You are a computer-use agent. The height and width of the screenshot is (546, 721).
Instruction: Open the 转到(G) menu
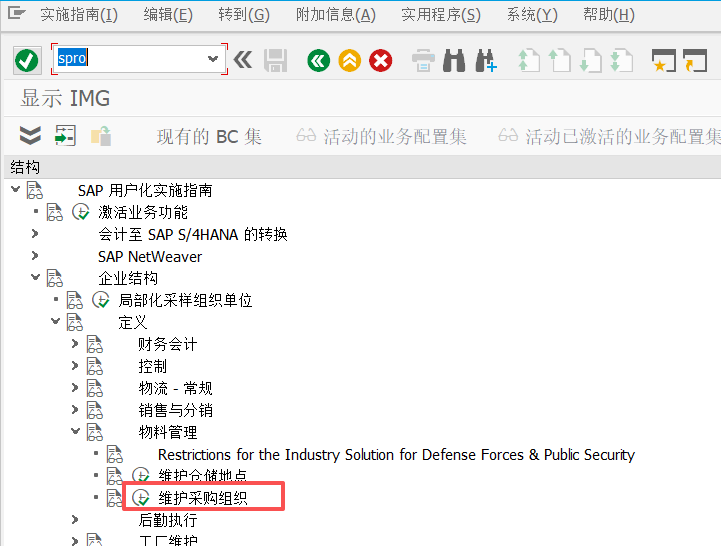(244, 15)
